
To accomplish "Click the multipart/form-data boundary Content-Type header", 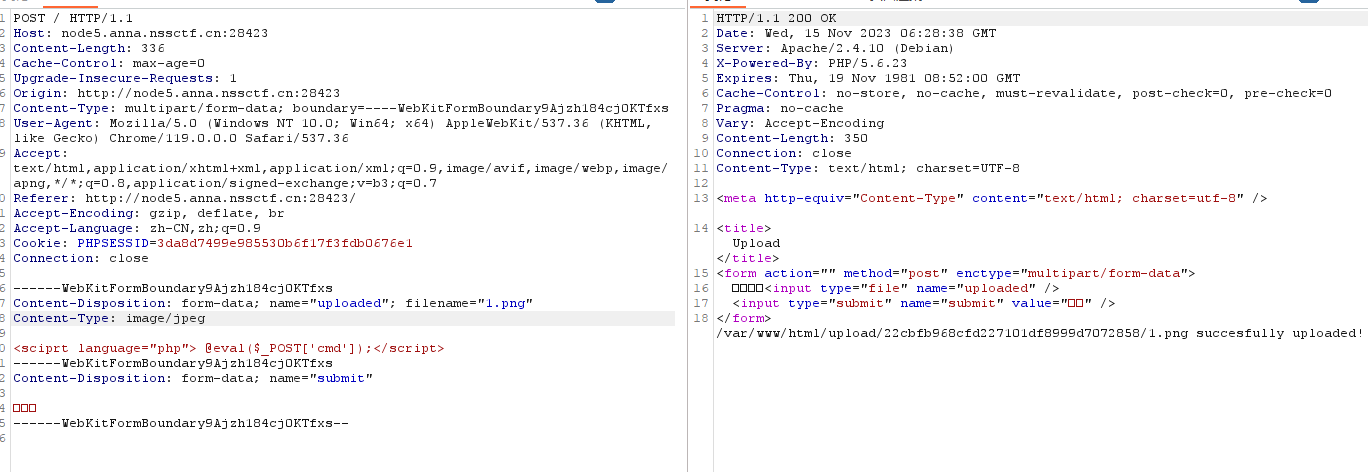I will tap(341, 108).
